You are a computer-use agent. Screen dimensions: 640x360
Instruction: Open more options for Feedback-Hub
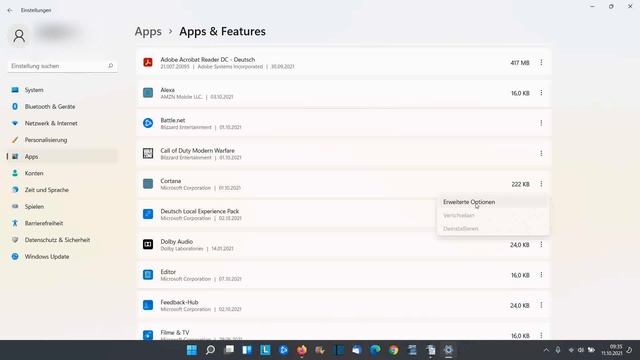pyautogui.click(x=541, y=305)
